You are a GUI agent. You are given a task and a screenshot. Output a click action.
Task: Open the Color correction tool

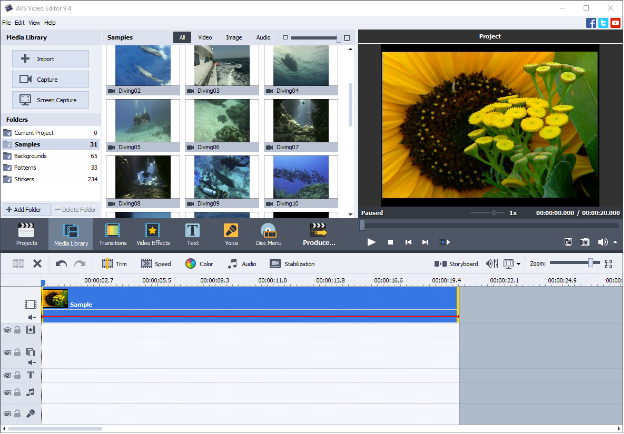click(x=199, y=264)
